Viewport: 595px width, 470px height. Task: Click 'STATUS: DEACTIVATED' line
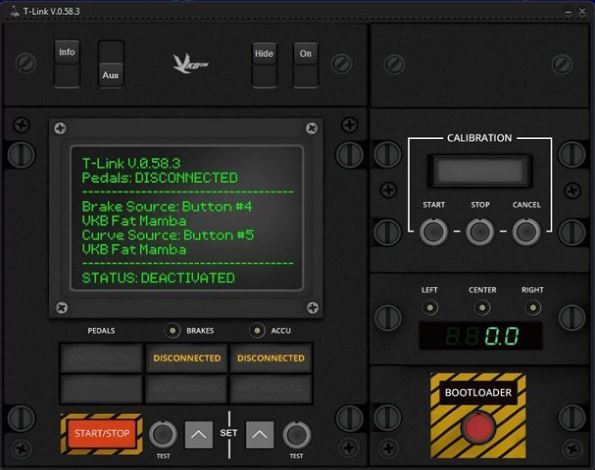pyautogui.click(x=158, y=278)
